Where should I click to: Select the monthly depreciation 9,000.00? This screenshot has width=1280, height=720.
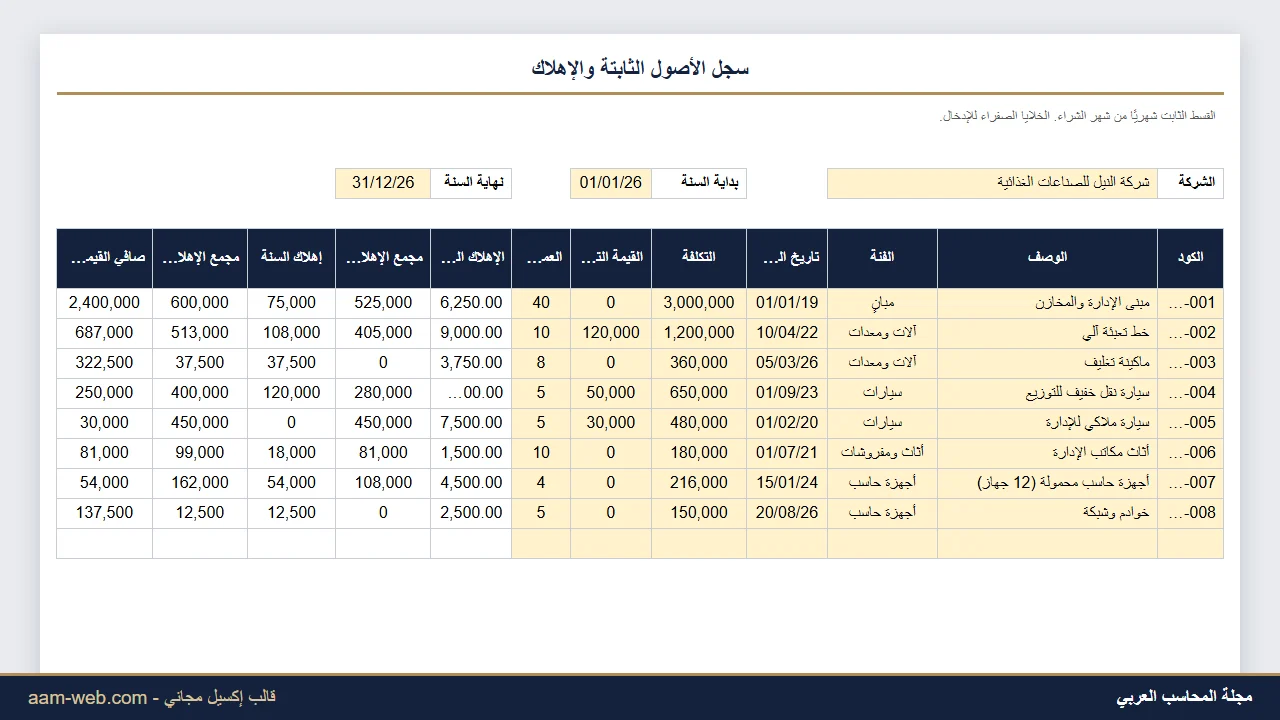tap(471, 333)
